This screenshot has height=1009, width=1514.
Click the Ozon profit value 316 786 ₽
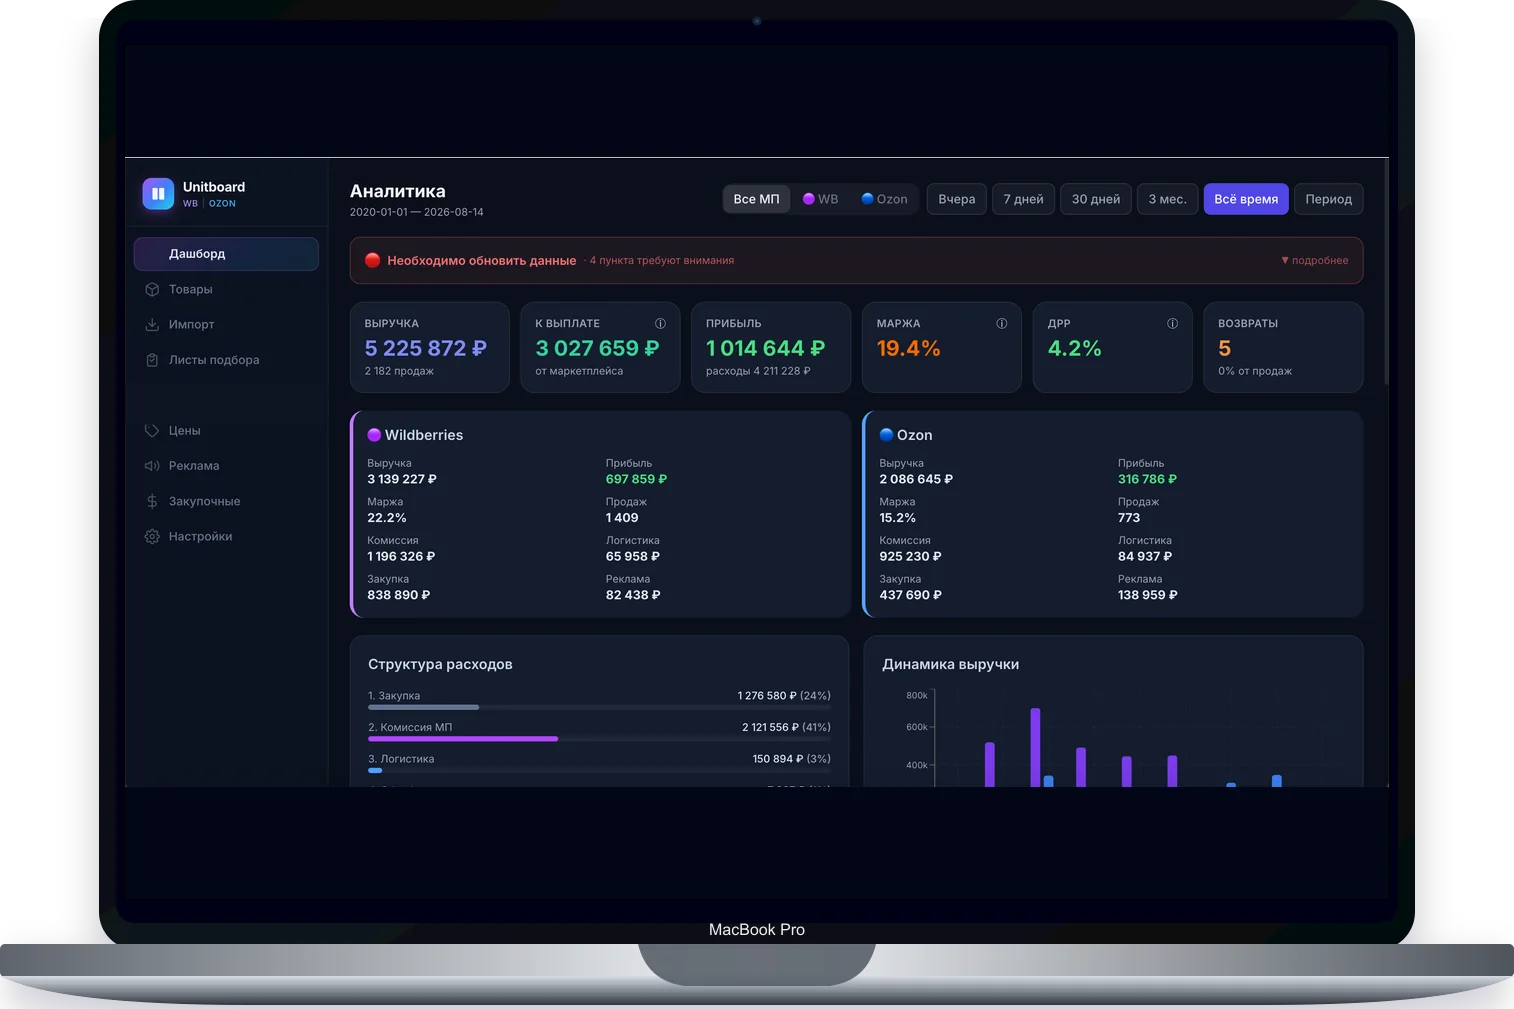click(1147, 479)
